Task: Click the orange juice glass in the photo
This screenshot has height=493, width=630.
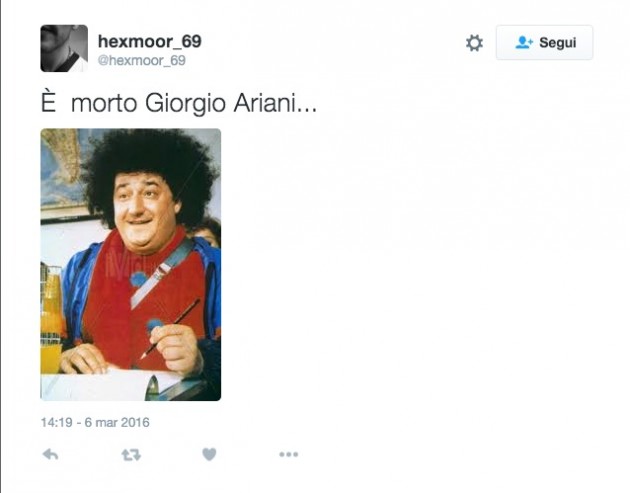Action: coord(51,321)
